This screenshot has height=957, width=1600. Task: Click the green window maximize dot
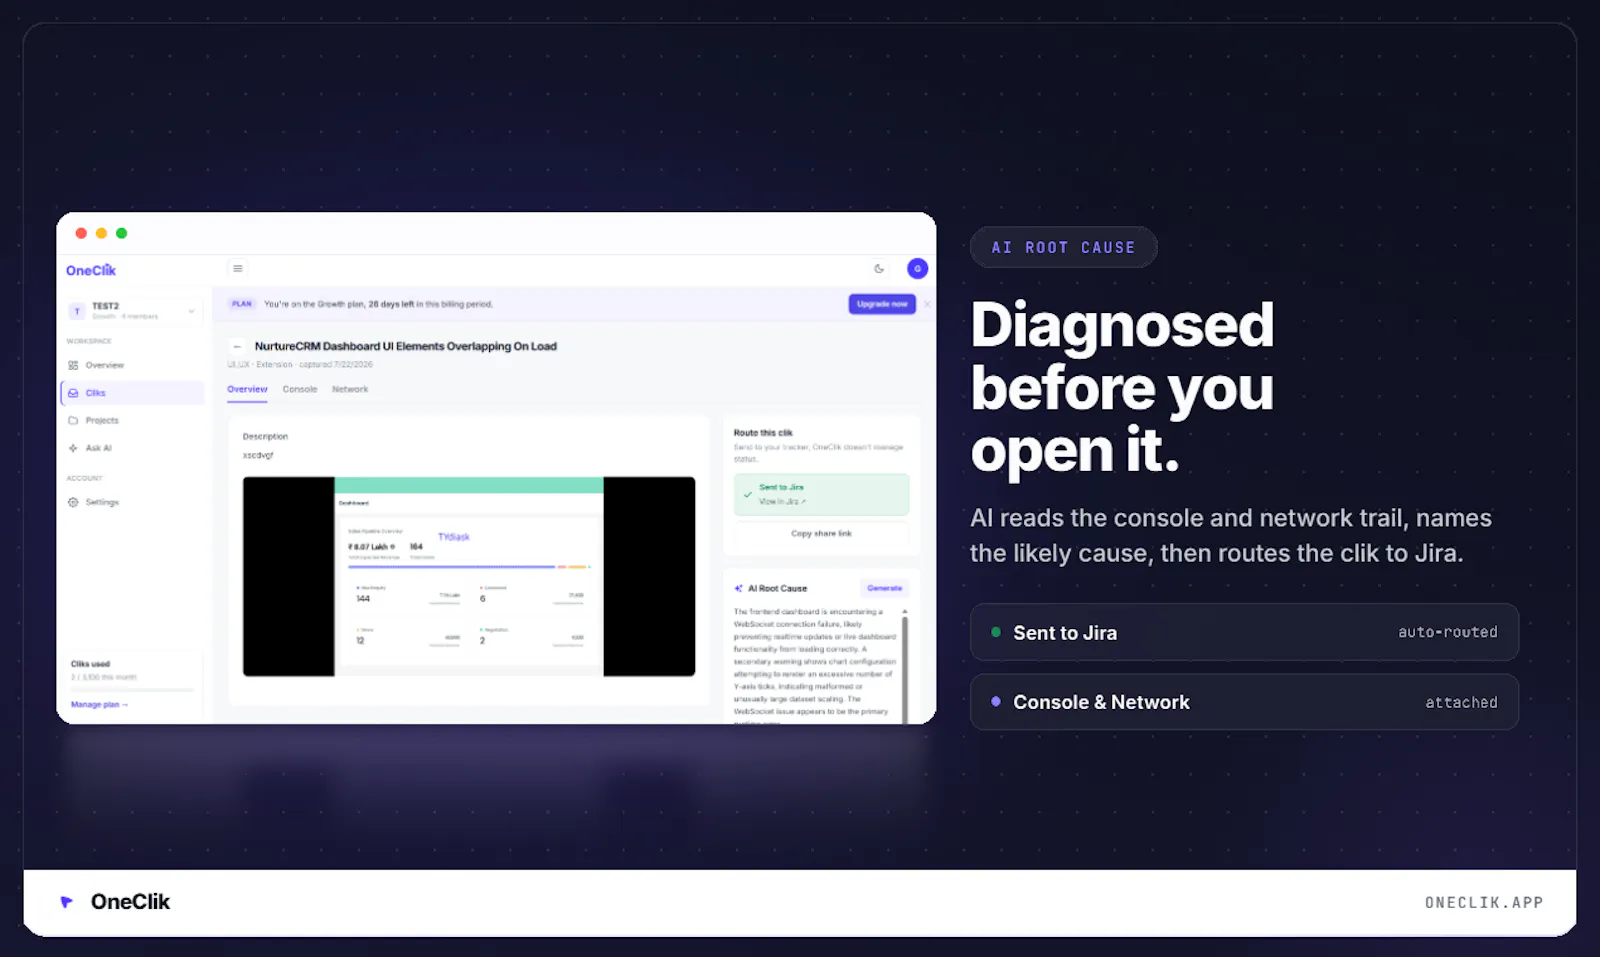121,233
